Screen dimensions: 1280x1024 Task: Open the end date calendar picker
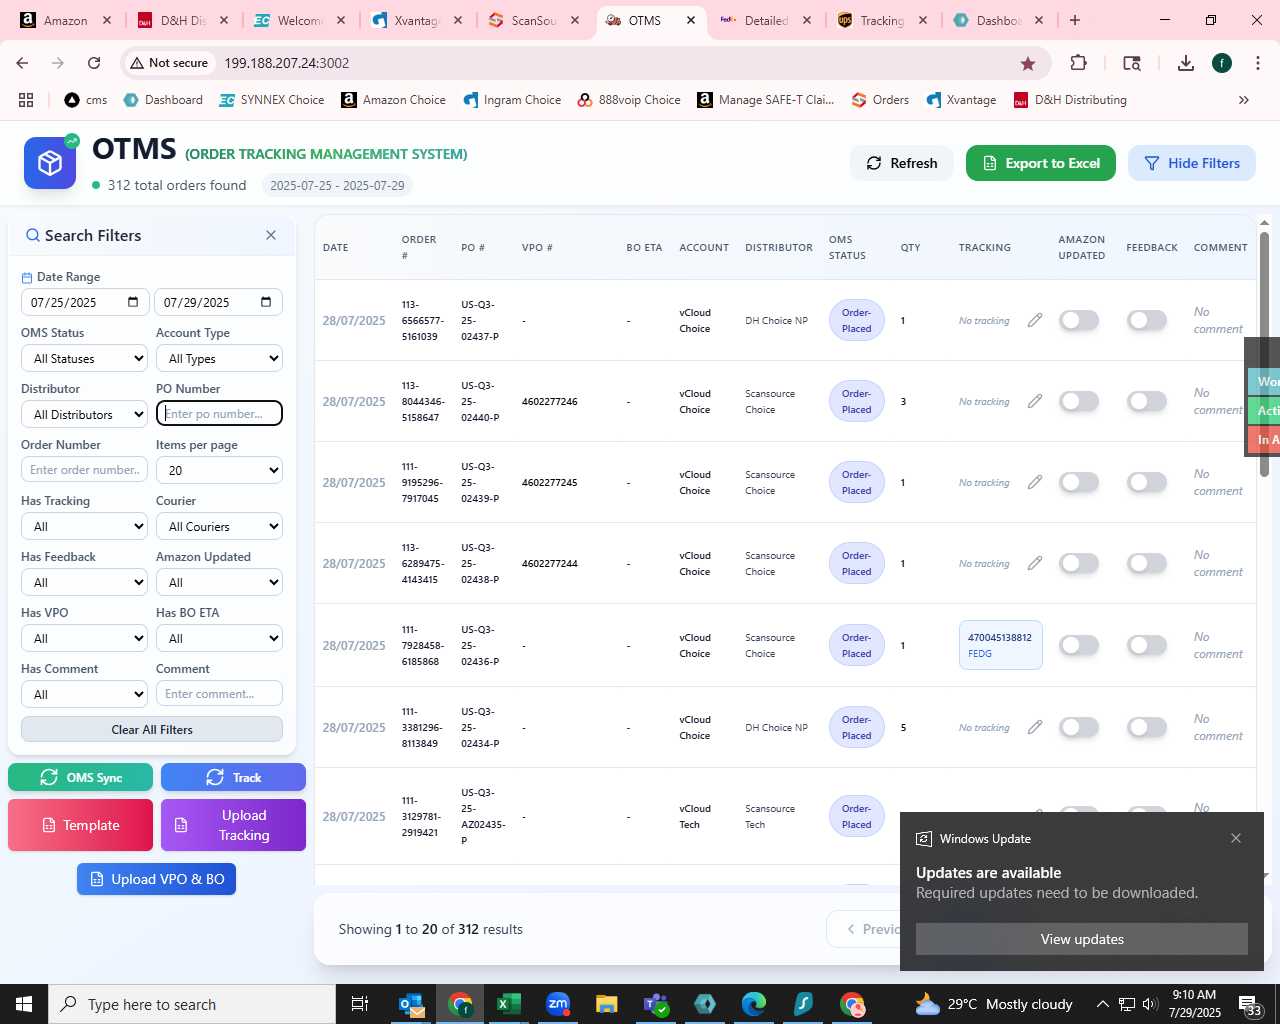[266, 302]
